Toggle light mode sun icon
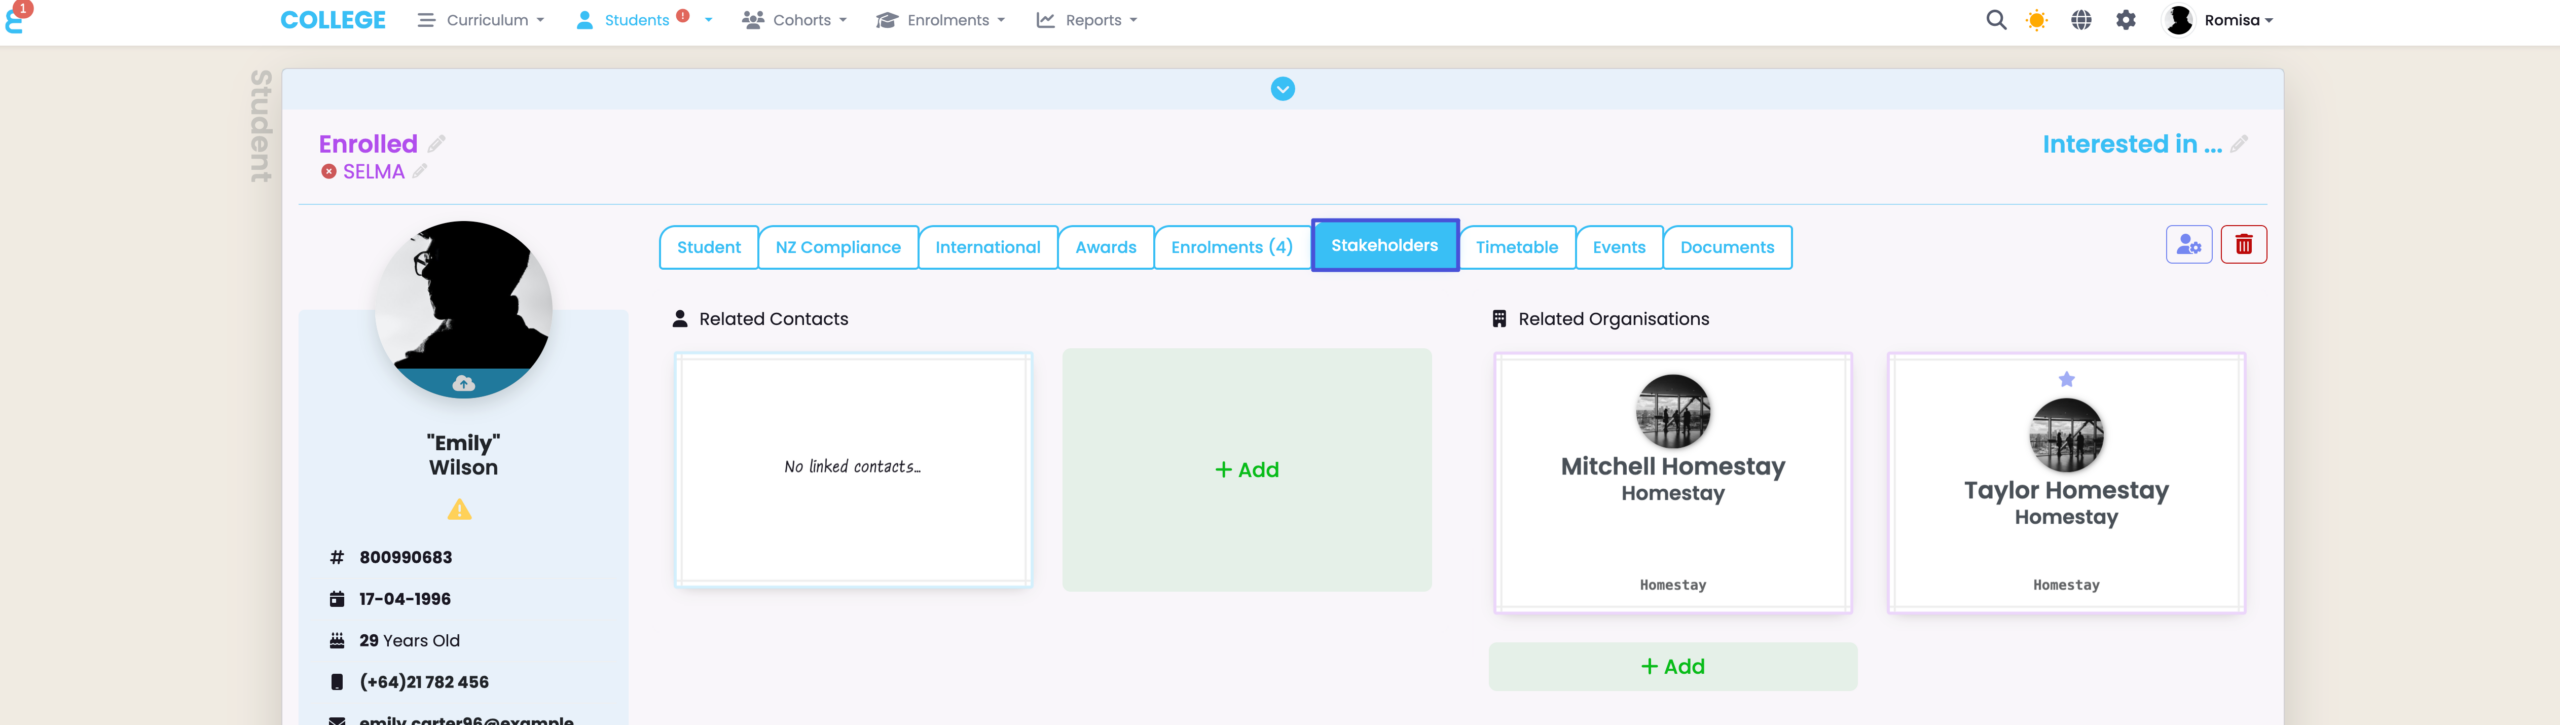The image size is (2560, 725). click(x=2036, y=20)
